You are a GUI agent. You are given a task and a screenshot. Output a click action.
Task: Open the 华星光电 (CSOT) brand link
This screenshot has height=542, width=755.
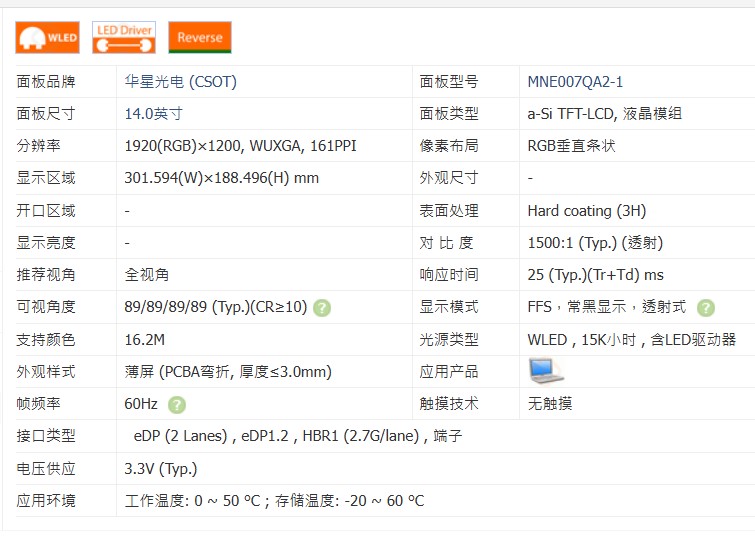pos(180,82)
